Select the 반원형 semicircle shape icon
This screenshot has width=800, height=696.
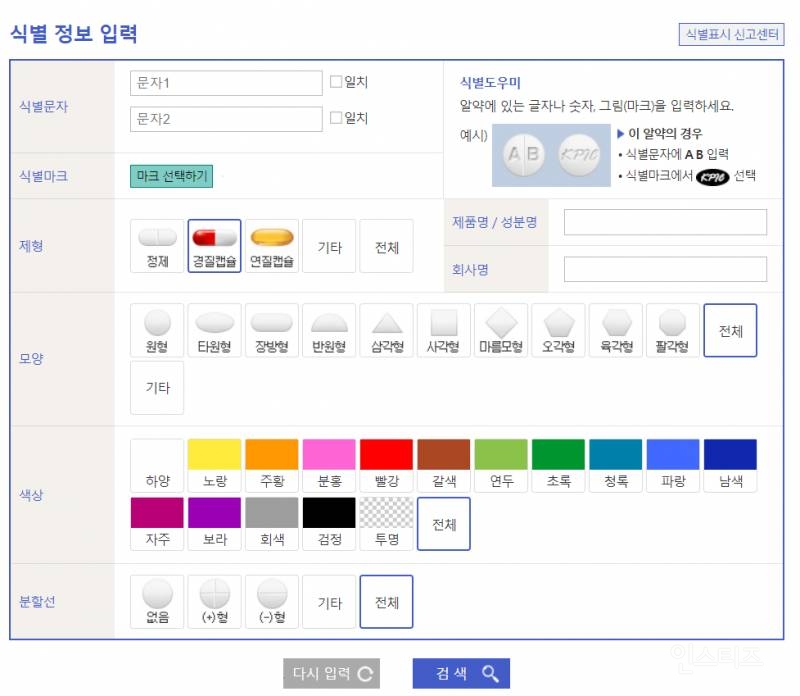pyautogui.click(x=329, y=330)
